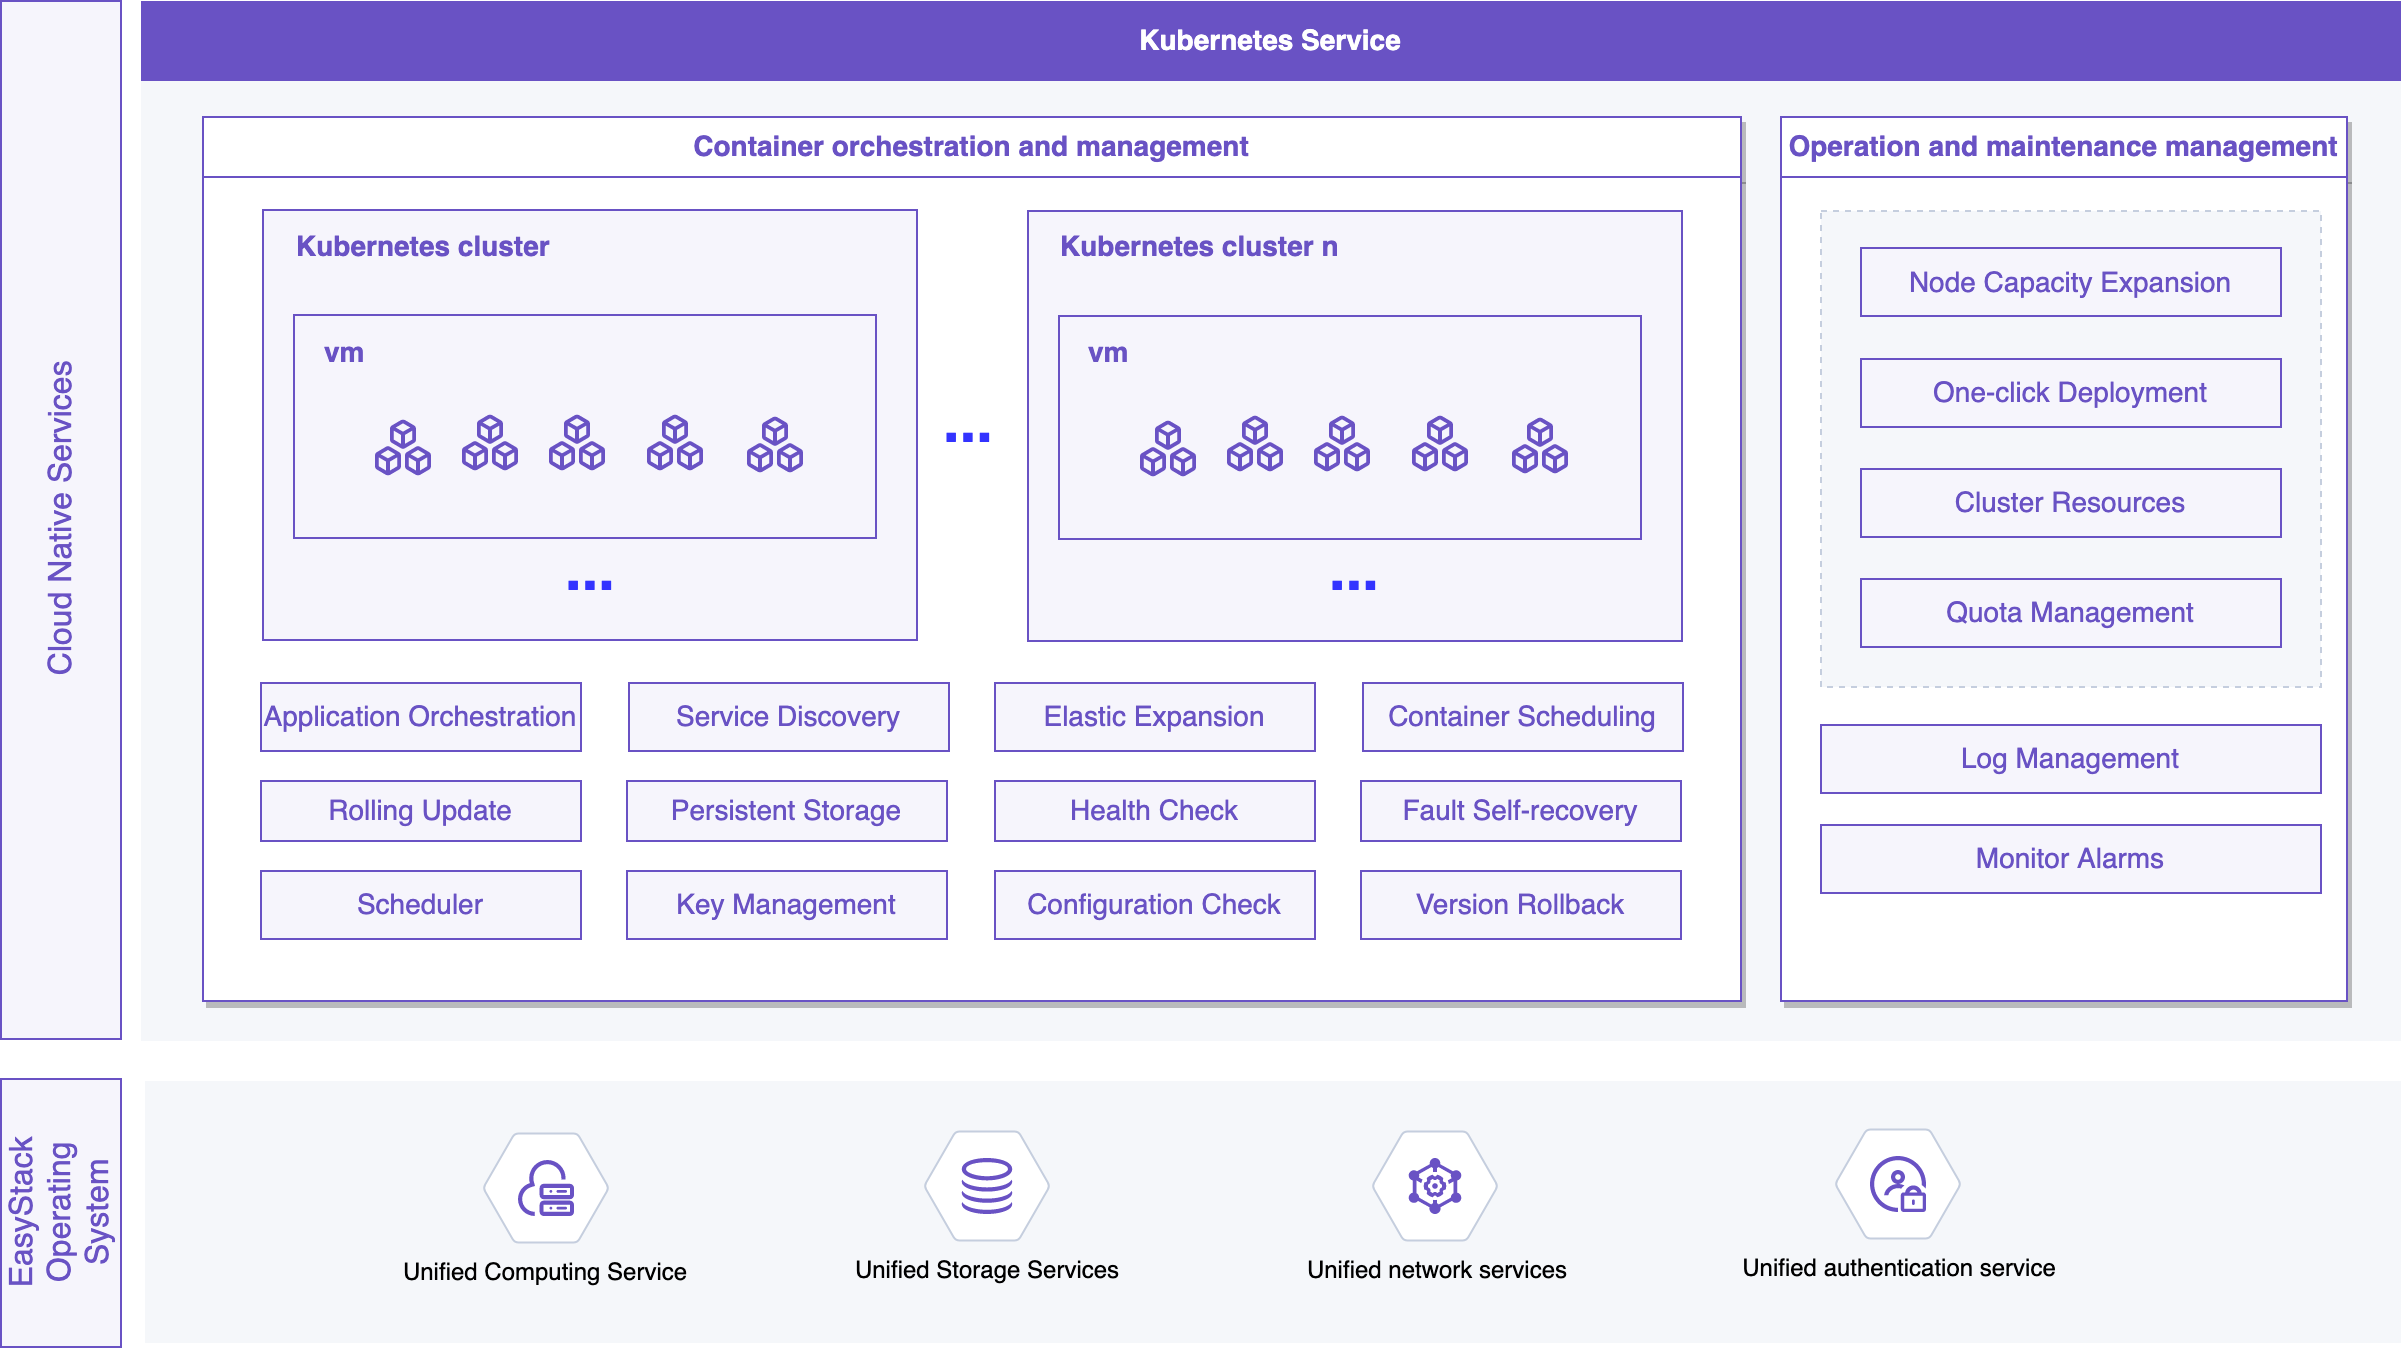Click the Monitor Alarms box
This screenshot has height=1348, width=2402.
(2069, 858)
